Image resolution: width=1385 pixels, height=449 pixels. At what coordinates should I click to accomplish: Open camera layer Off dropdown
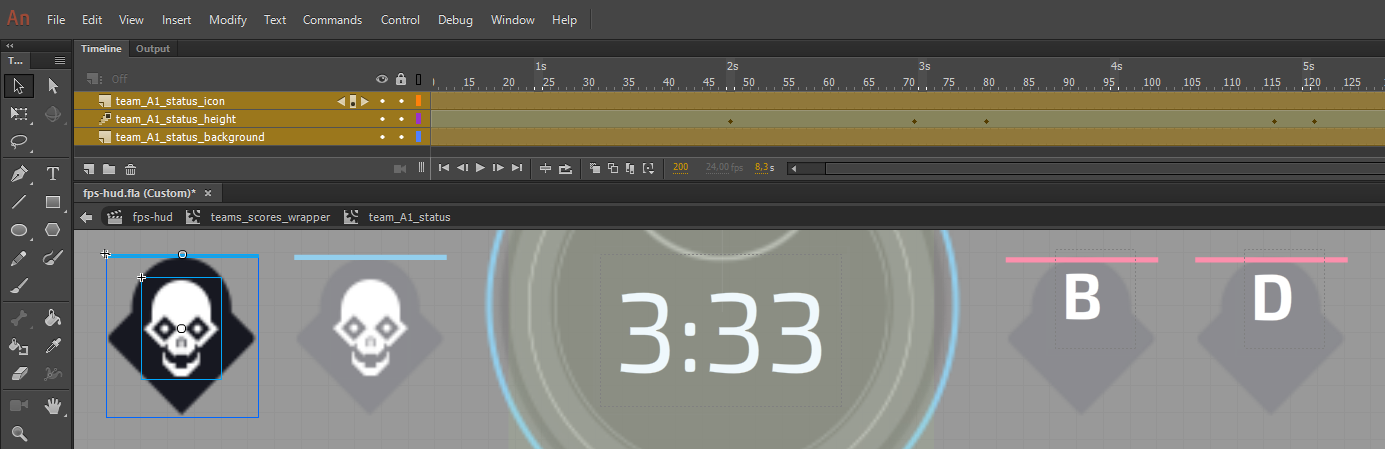pyautogui.click(x=118, y=79)
